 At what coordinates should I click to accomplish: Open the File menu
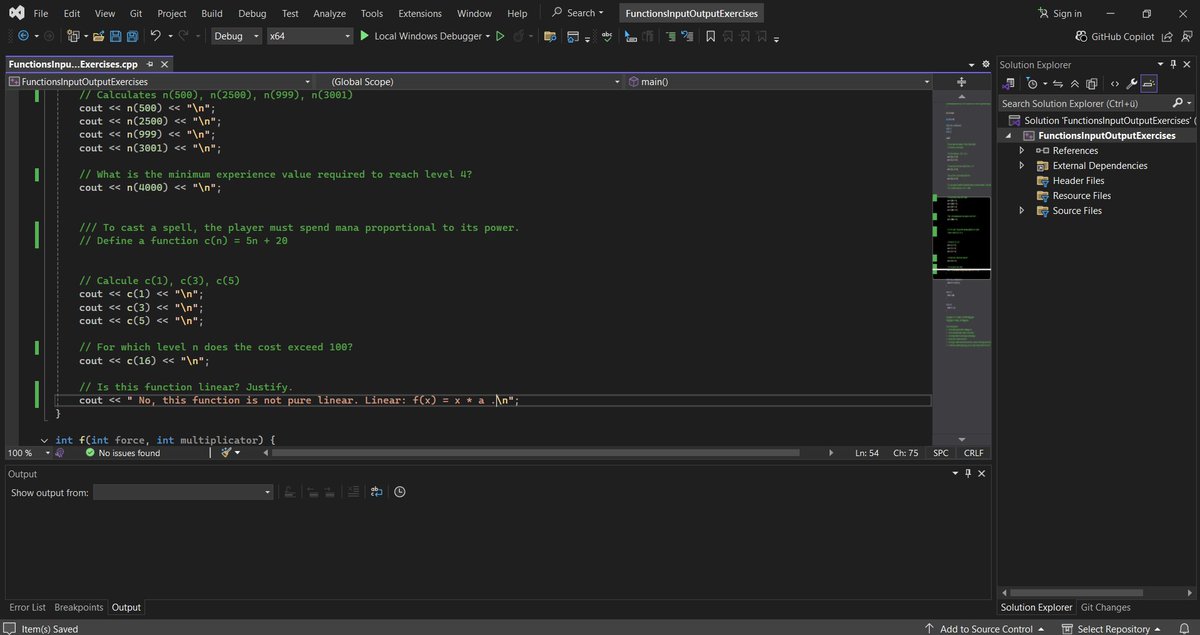coord(40,13)
